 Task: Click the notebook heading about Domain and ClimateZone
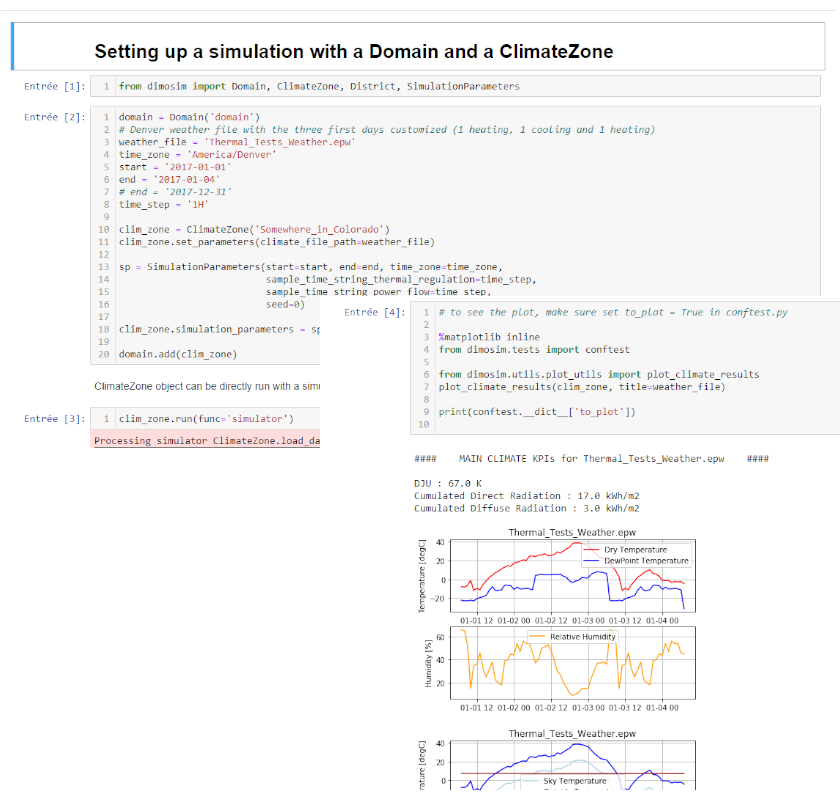coord(353,52)
